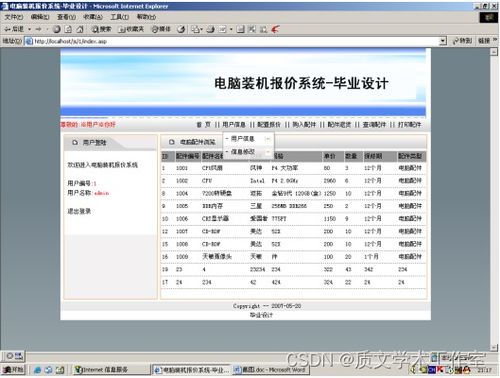Viewport: 500px width, 378px height.
Task: Click the Refresh page toolbar icon
Action: [x=68, y=29]
